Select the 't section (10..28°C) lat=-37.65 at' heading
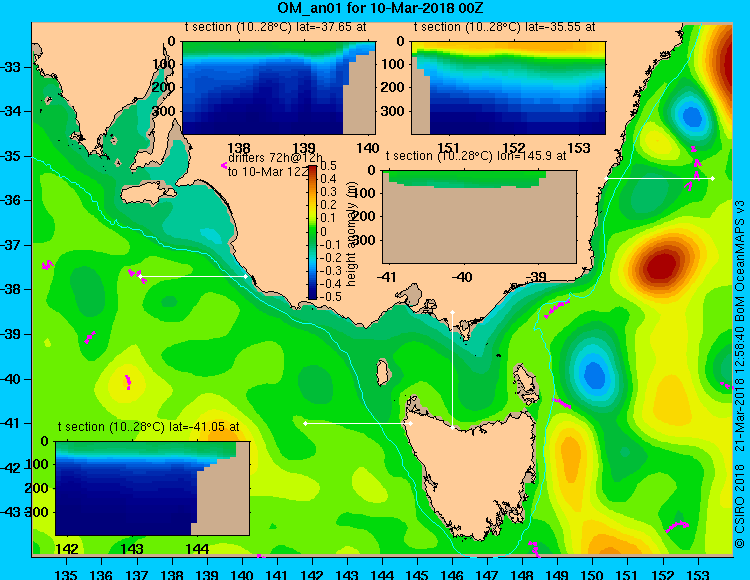Screen dimensions: 750x580 click(276, 27)
